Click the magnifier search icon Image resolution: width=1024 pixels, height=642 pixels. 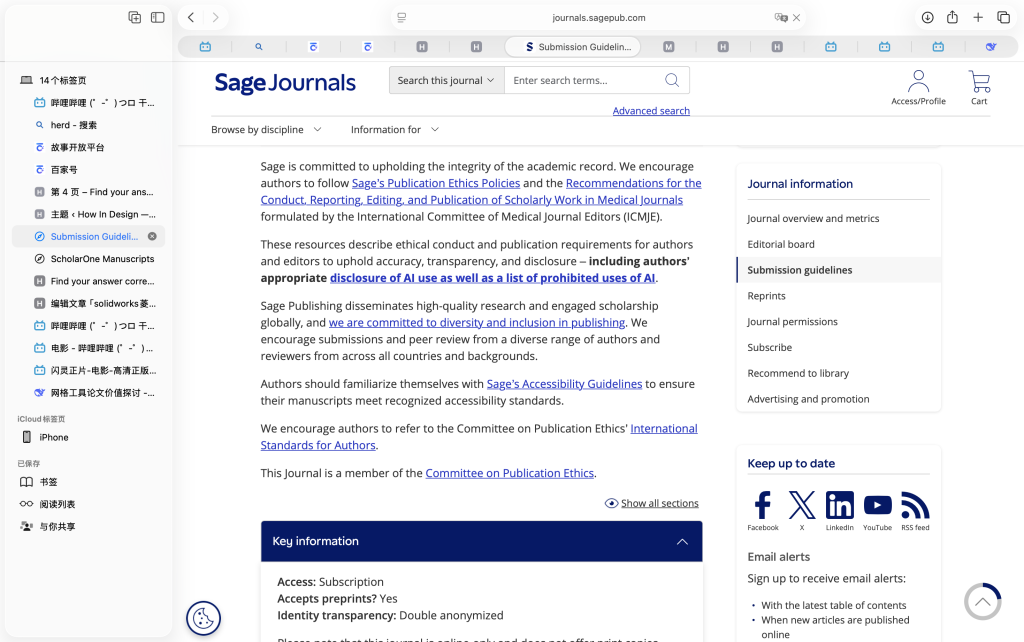(671, 80)
